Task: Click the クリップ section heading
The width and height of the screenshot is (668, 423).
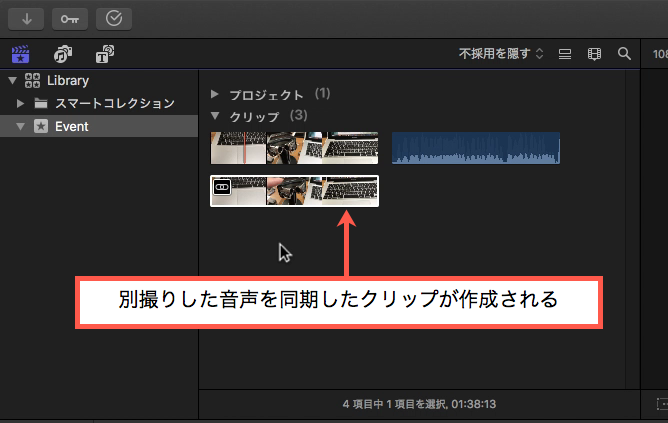Action: click(x=254, y=116)
